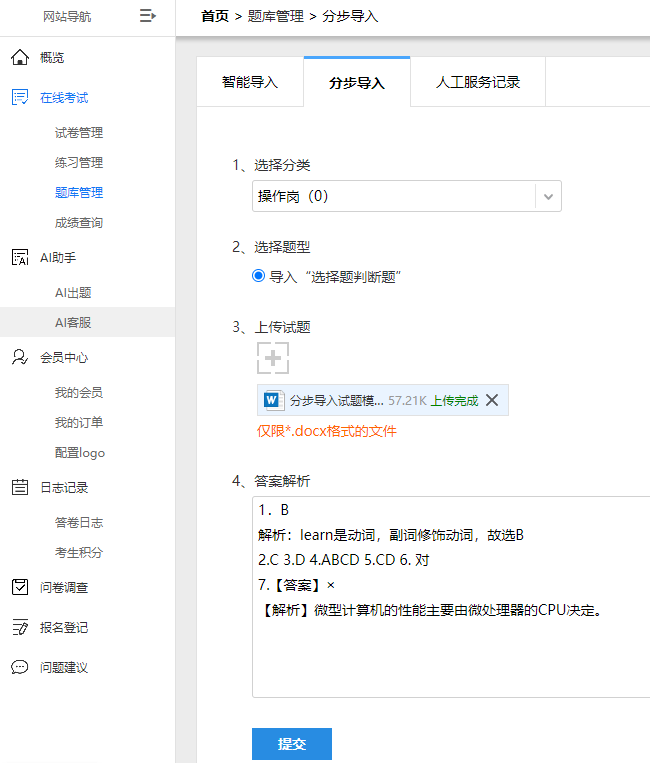Click the calendar icon beside 日志记录
The width and height of the screenshot is (650, 763).
[x=20, y=487]
